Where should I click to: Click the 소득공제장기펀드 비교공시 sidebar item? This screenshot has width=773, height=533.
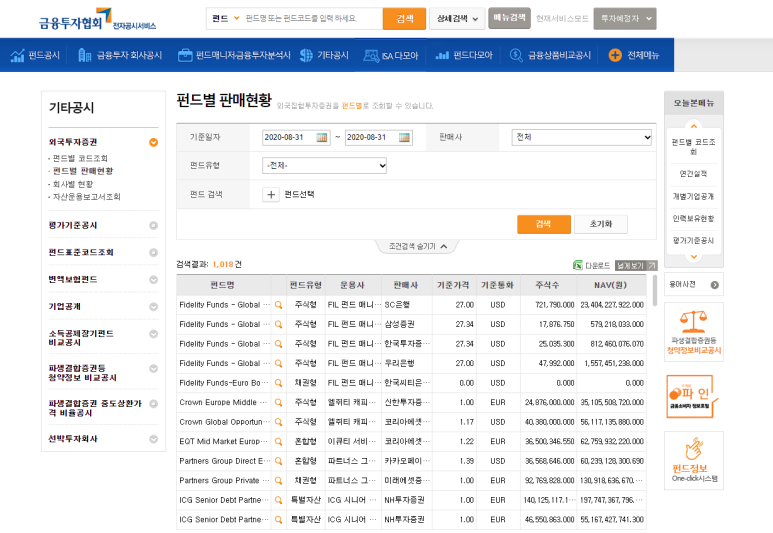[x=81, y=338]
